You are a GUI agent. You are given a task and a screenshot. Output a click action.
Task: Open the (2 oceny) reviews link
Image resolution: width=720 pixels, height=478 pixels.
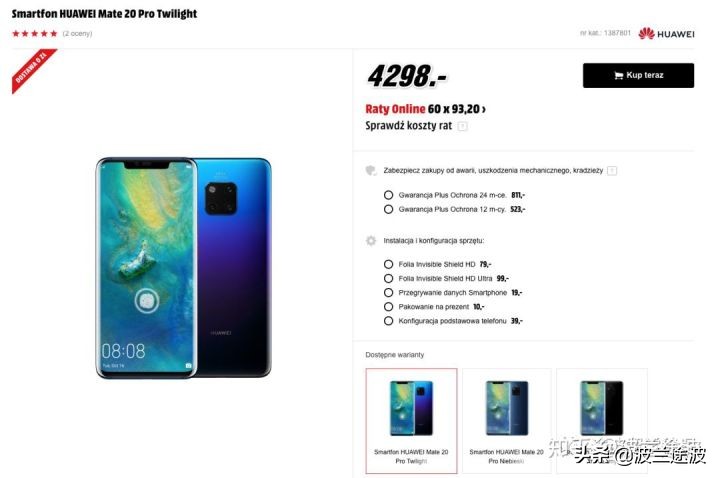point(77,34)
